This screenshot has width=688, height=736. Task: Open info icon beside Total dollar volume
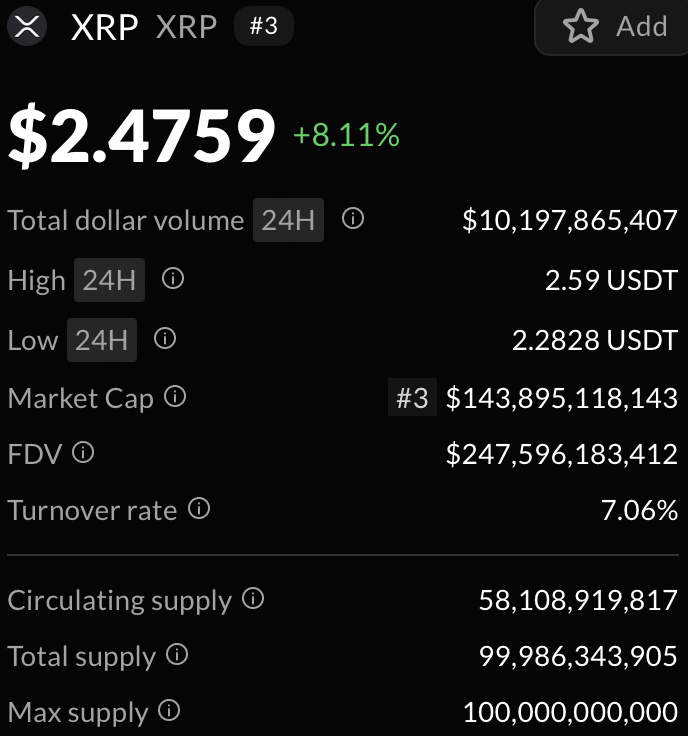pos(352,219)
